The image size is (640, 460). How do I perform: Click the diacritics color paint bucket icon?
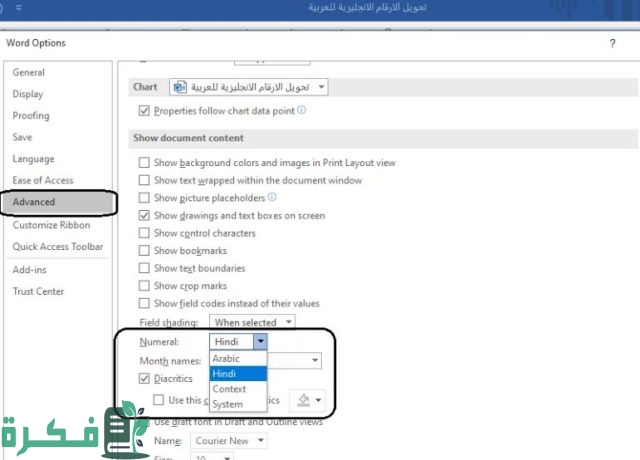point(304,400)
